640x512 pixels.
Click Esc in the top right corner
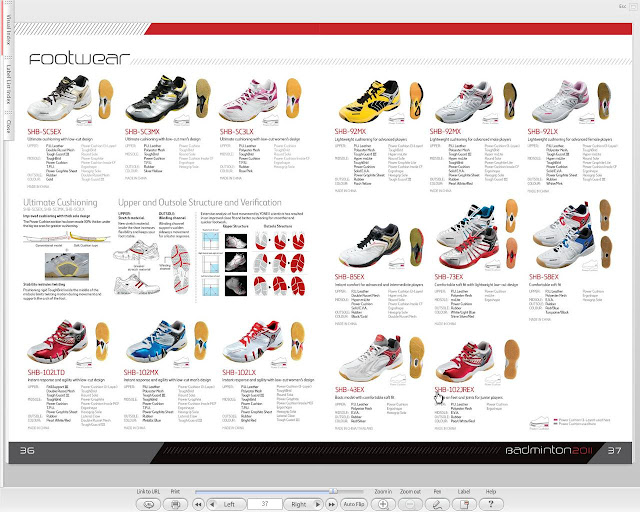pos(622,6)
